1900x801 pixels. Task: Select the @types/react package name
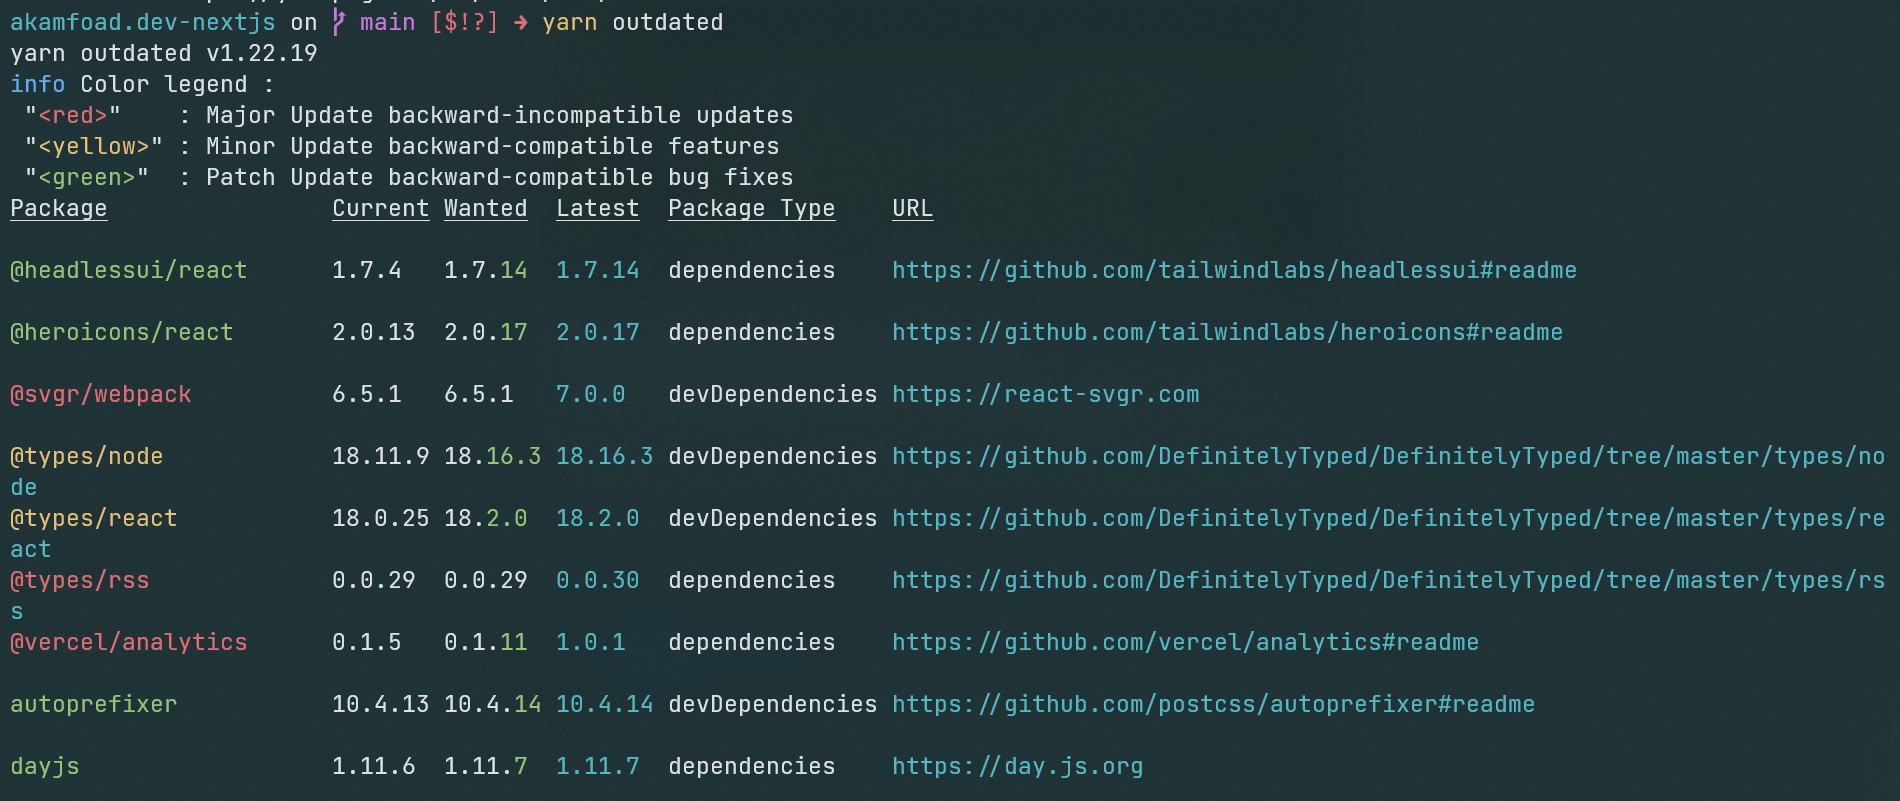[x=94, y=518]
